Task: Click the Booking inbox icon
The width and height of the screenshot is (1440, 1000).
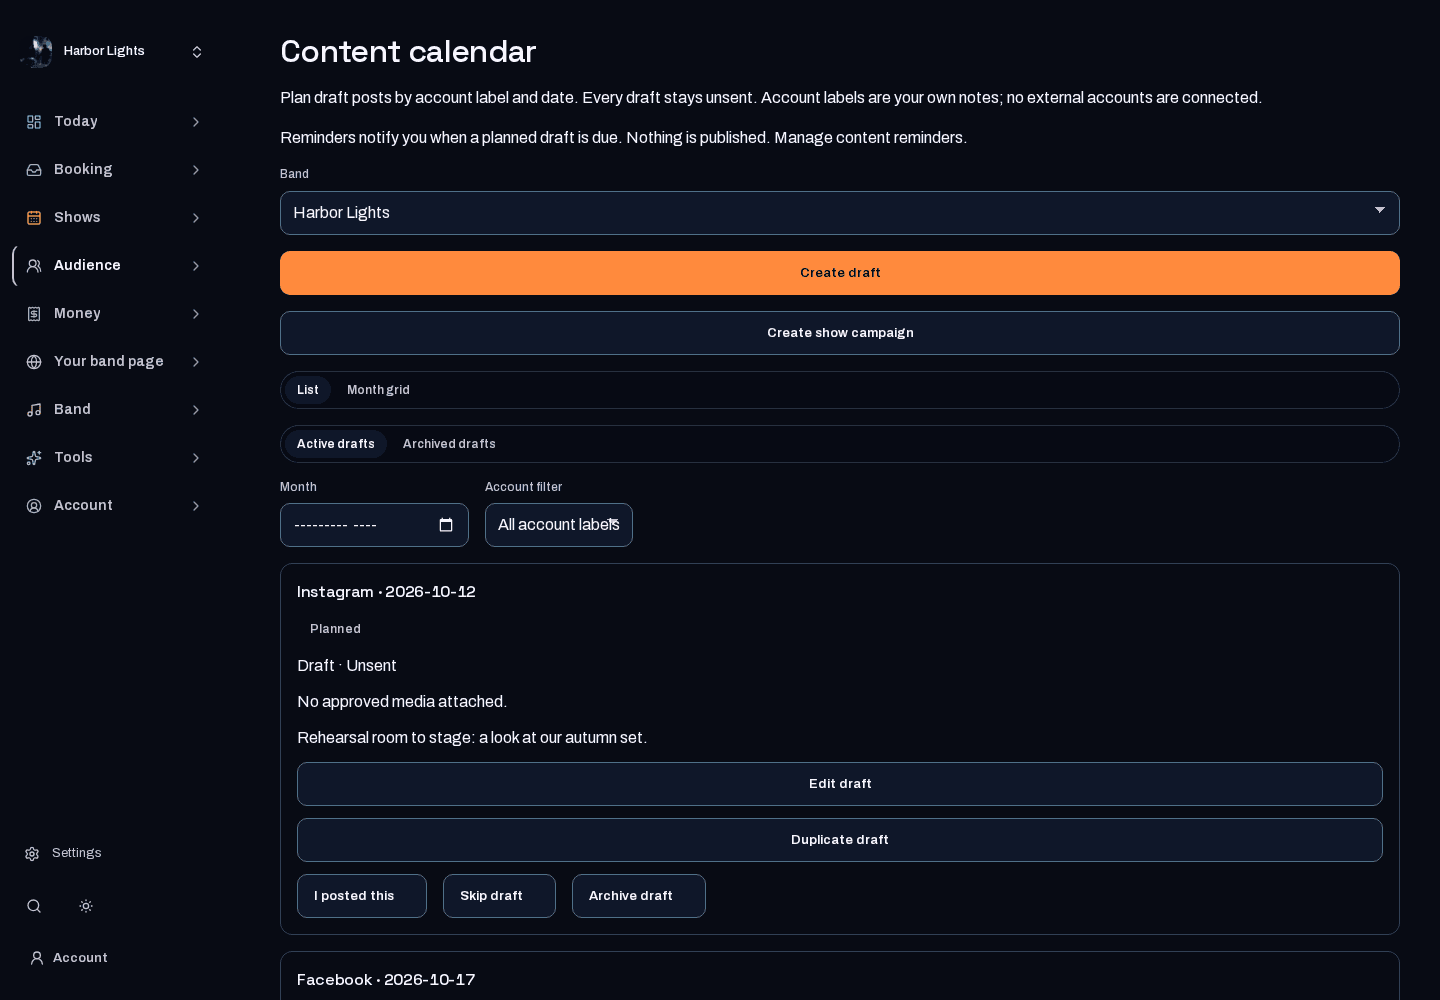Action: point(34,170)
